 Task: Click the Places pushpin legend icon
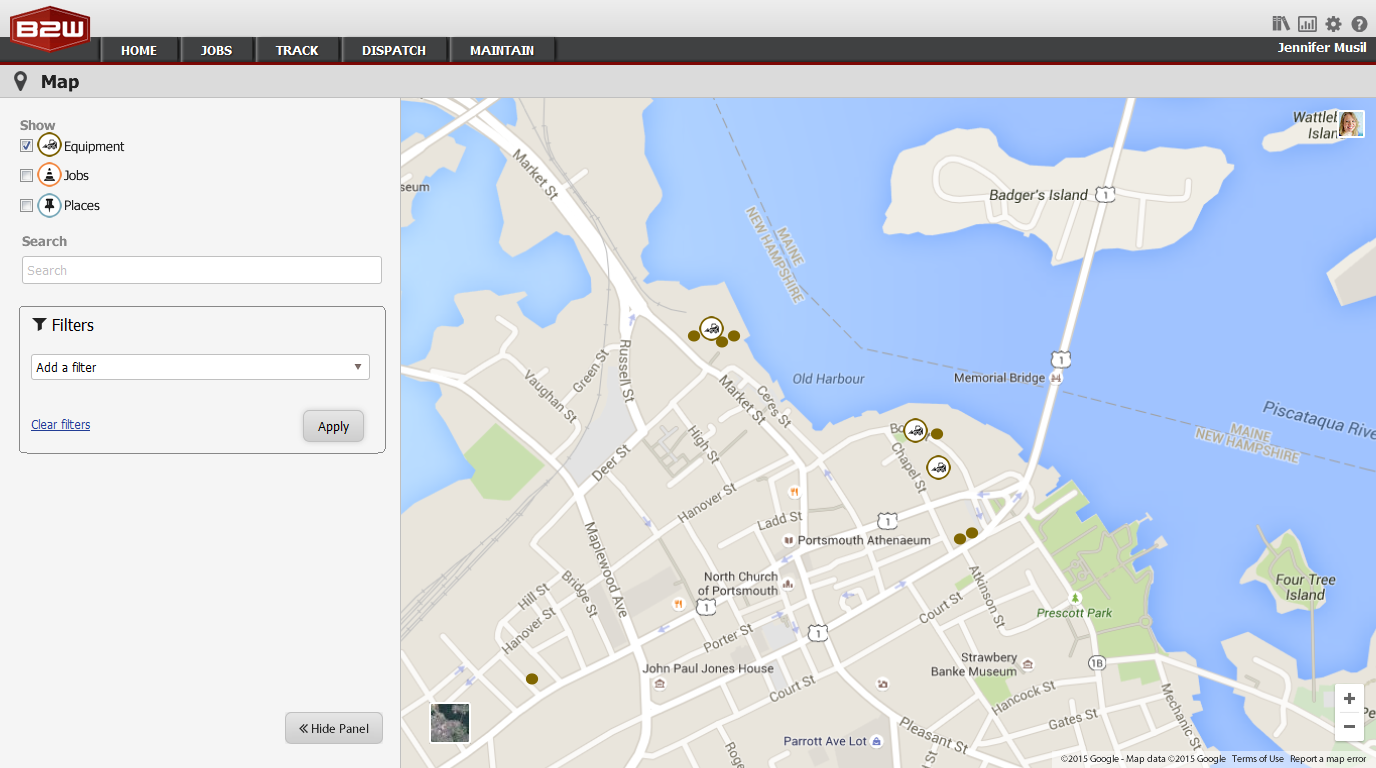[49, 205]
